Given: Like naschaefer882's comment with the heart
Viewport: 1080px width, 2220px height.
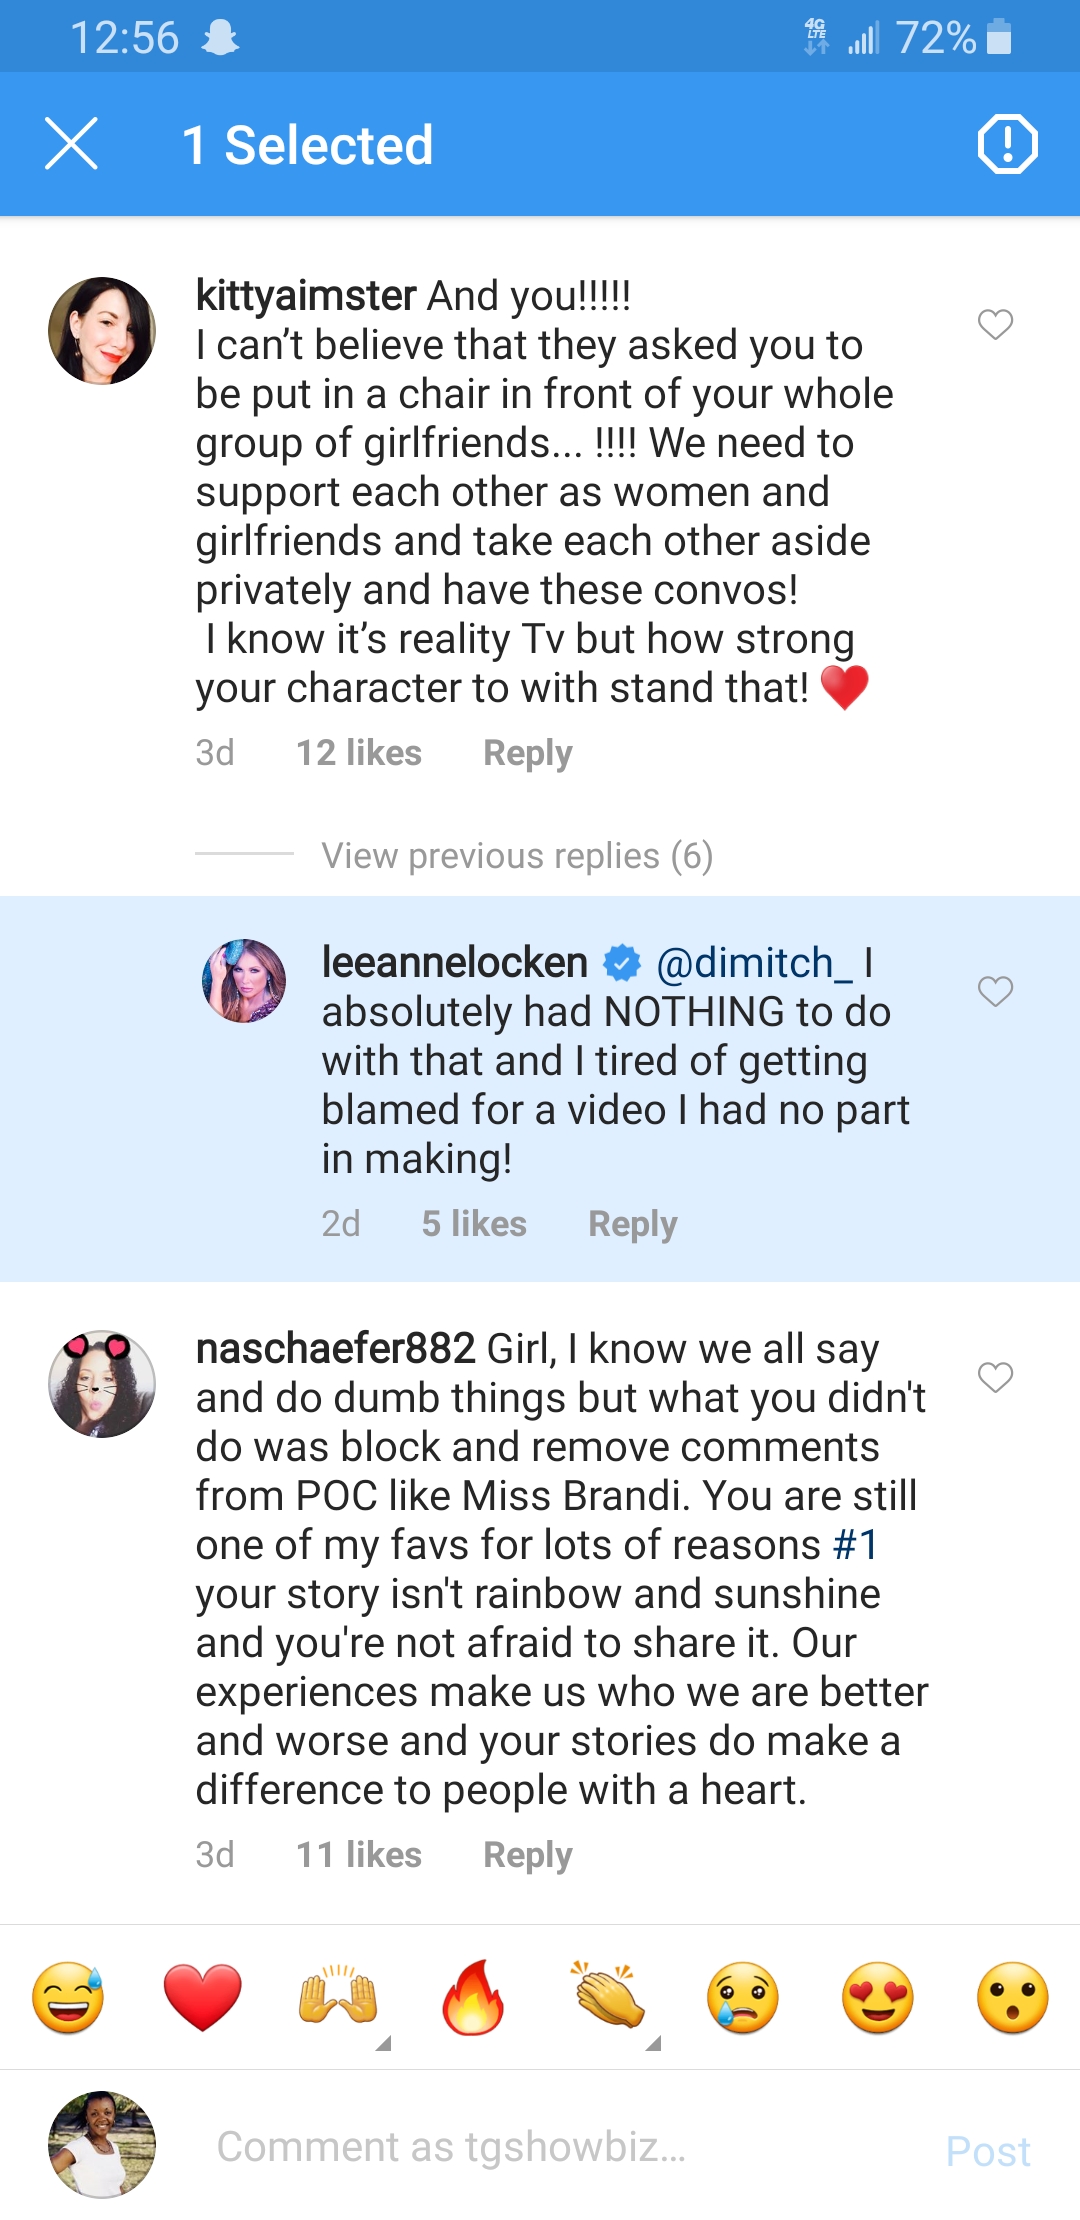Looking at the screenshot, I should coord(995,1377).
